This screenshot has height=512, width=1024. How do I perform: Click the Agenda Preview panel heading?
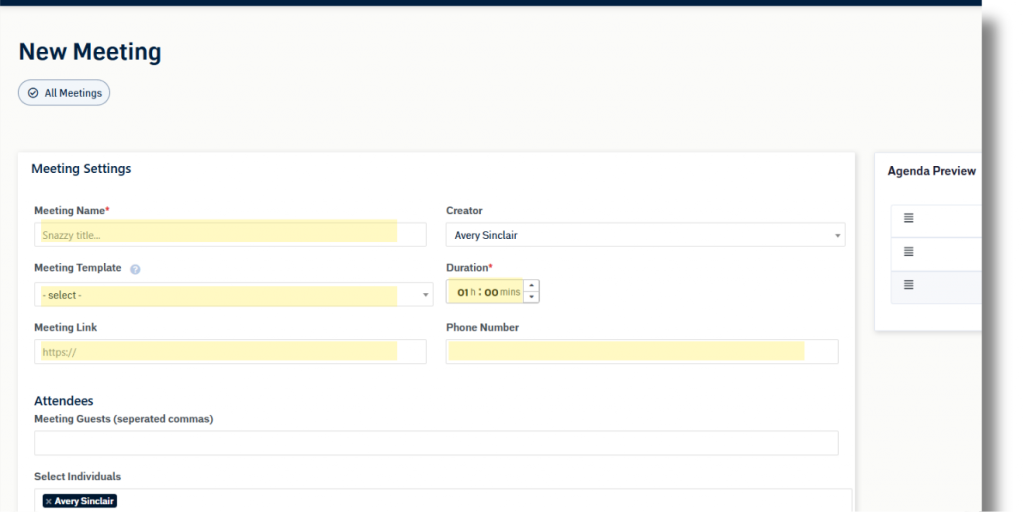coord(931,171)
